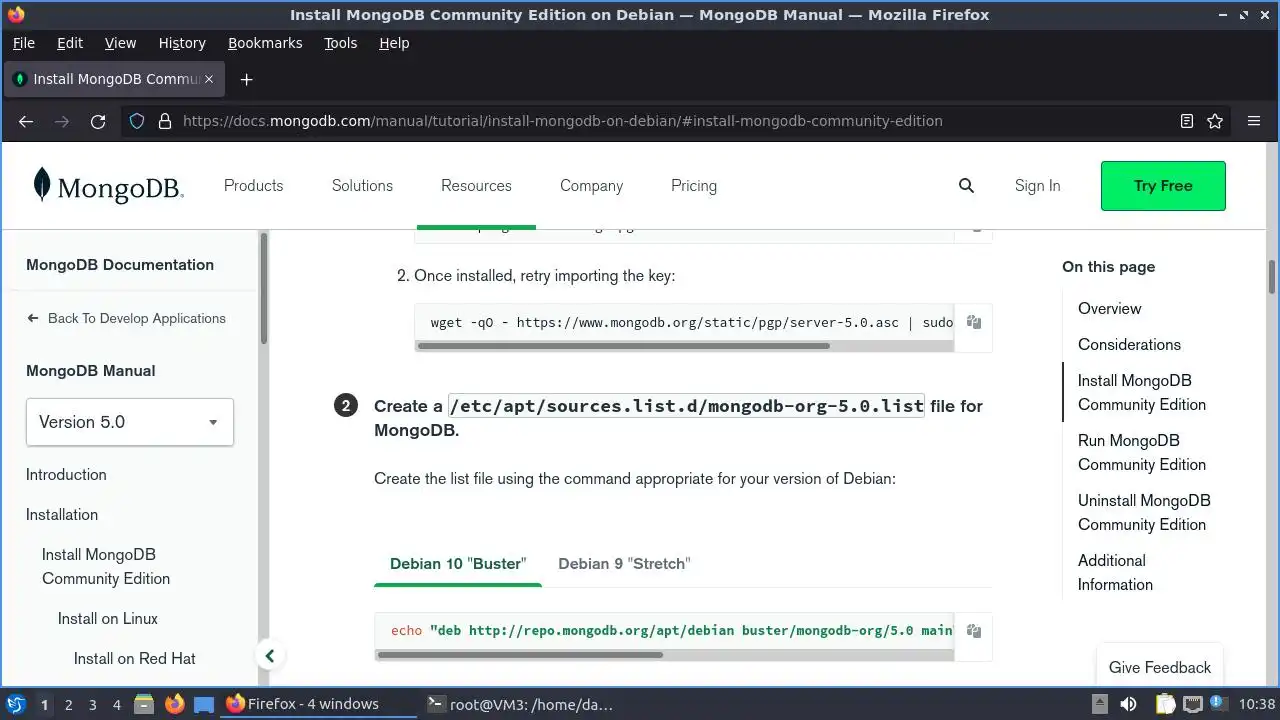Open the Version 5.0 dropdown
This screenshot has height=720, width=1280.
130,422
